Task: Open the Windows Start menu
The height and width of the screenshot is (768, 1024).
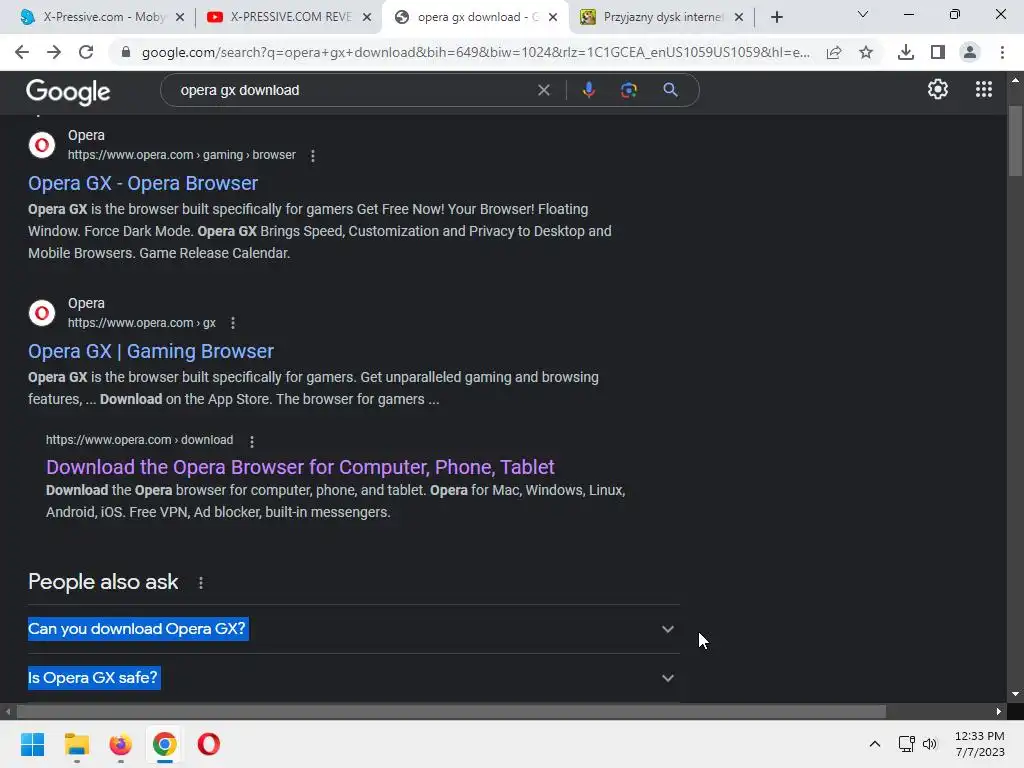Action: (x=32, y=744)
